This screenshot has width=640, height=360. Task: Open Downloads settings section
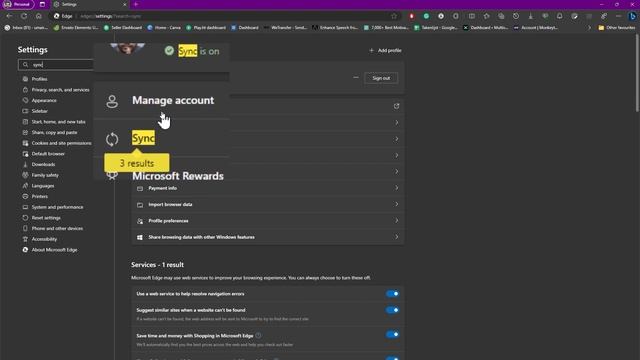[43, 164]
